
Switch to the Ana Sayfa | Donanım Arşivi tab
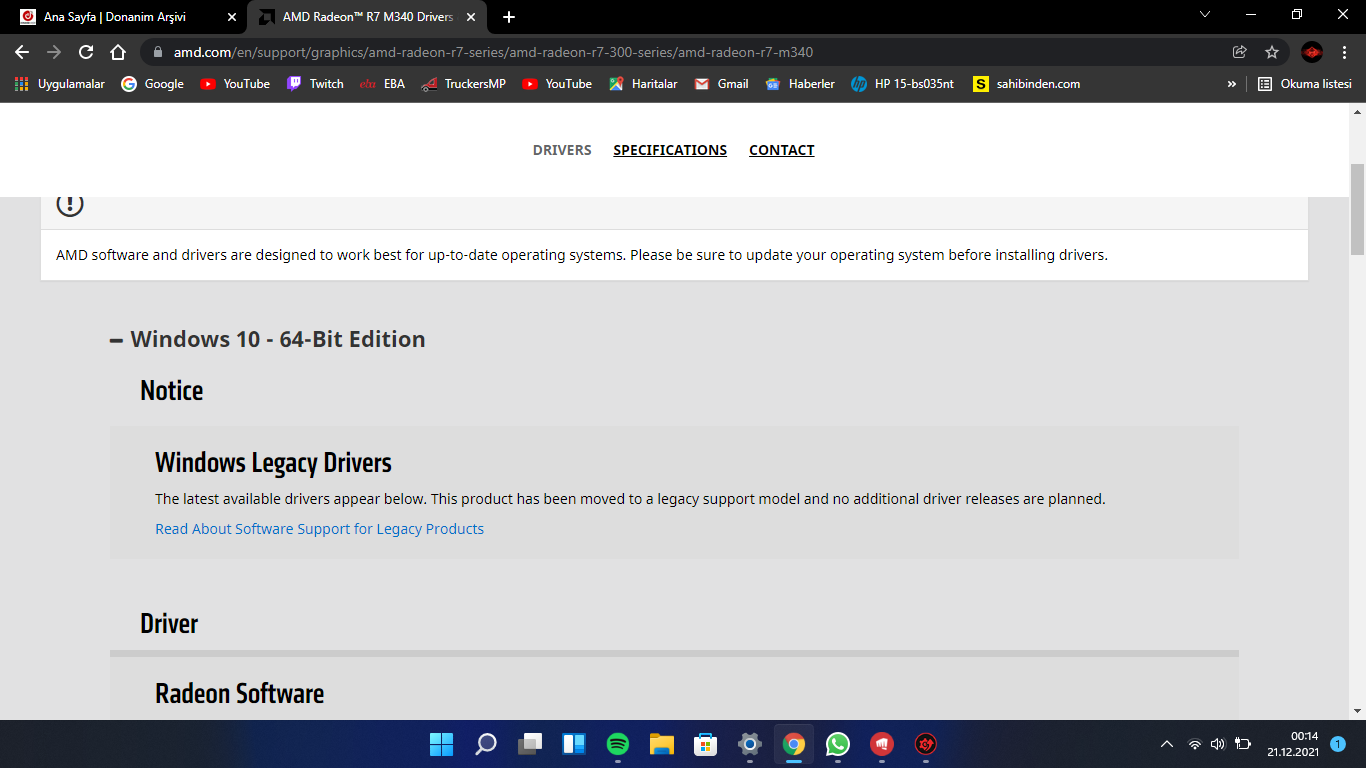[127, 17]
